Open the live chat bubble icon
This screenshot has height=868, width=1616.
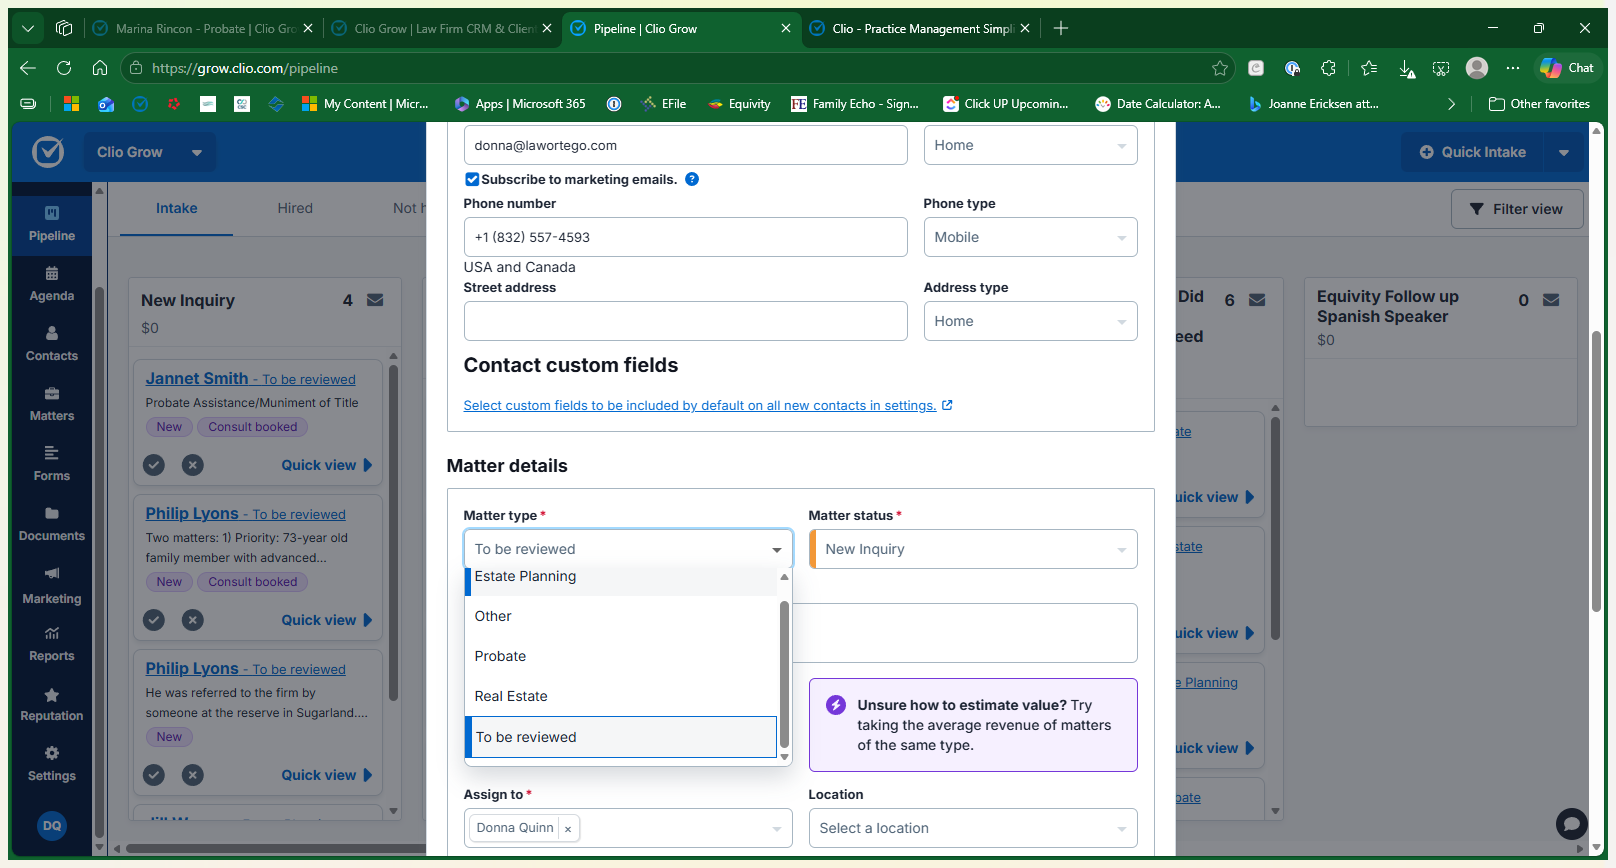click(1571, 824)
